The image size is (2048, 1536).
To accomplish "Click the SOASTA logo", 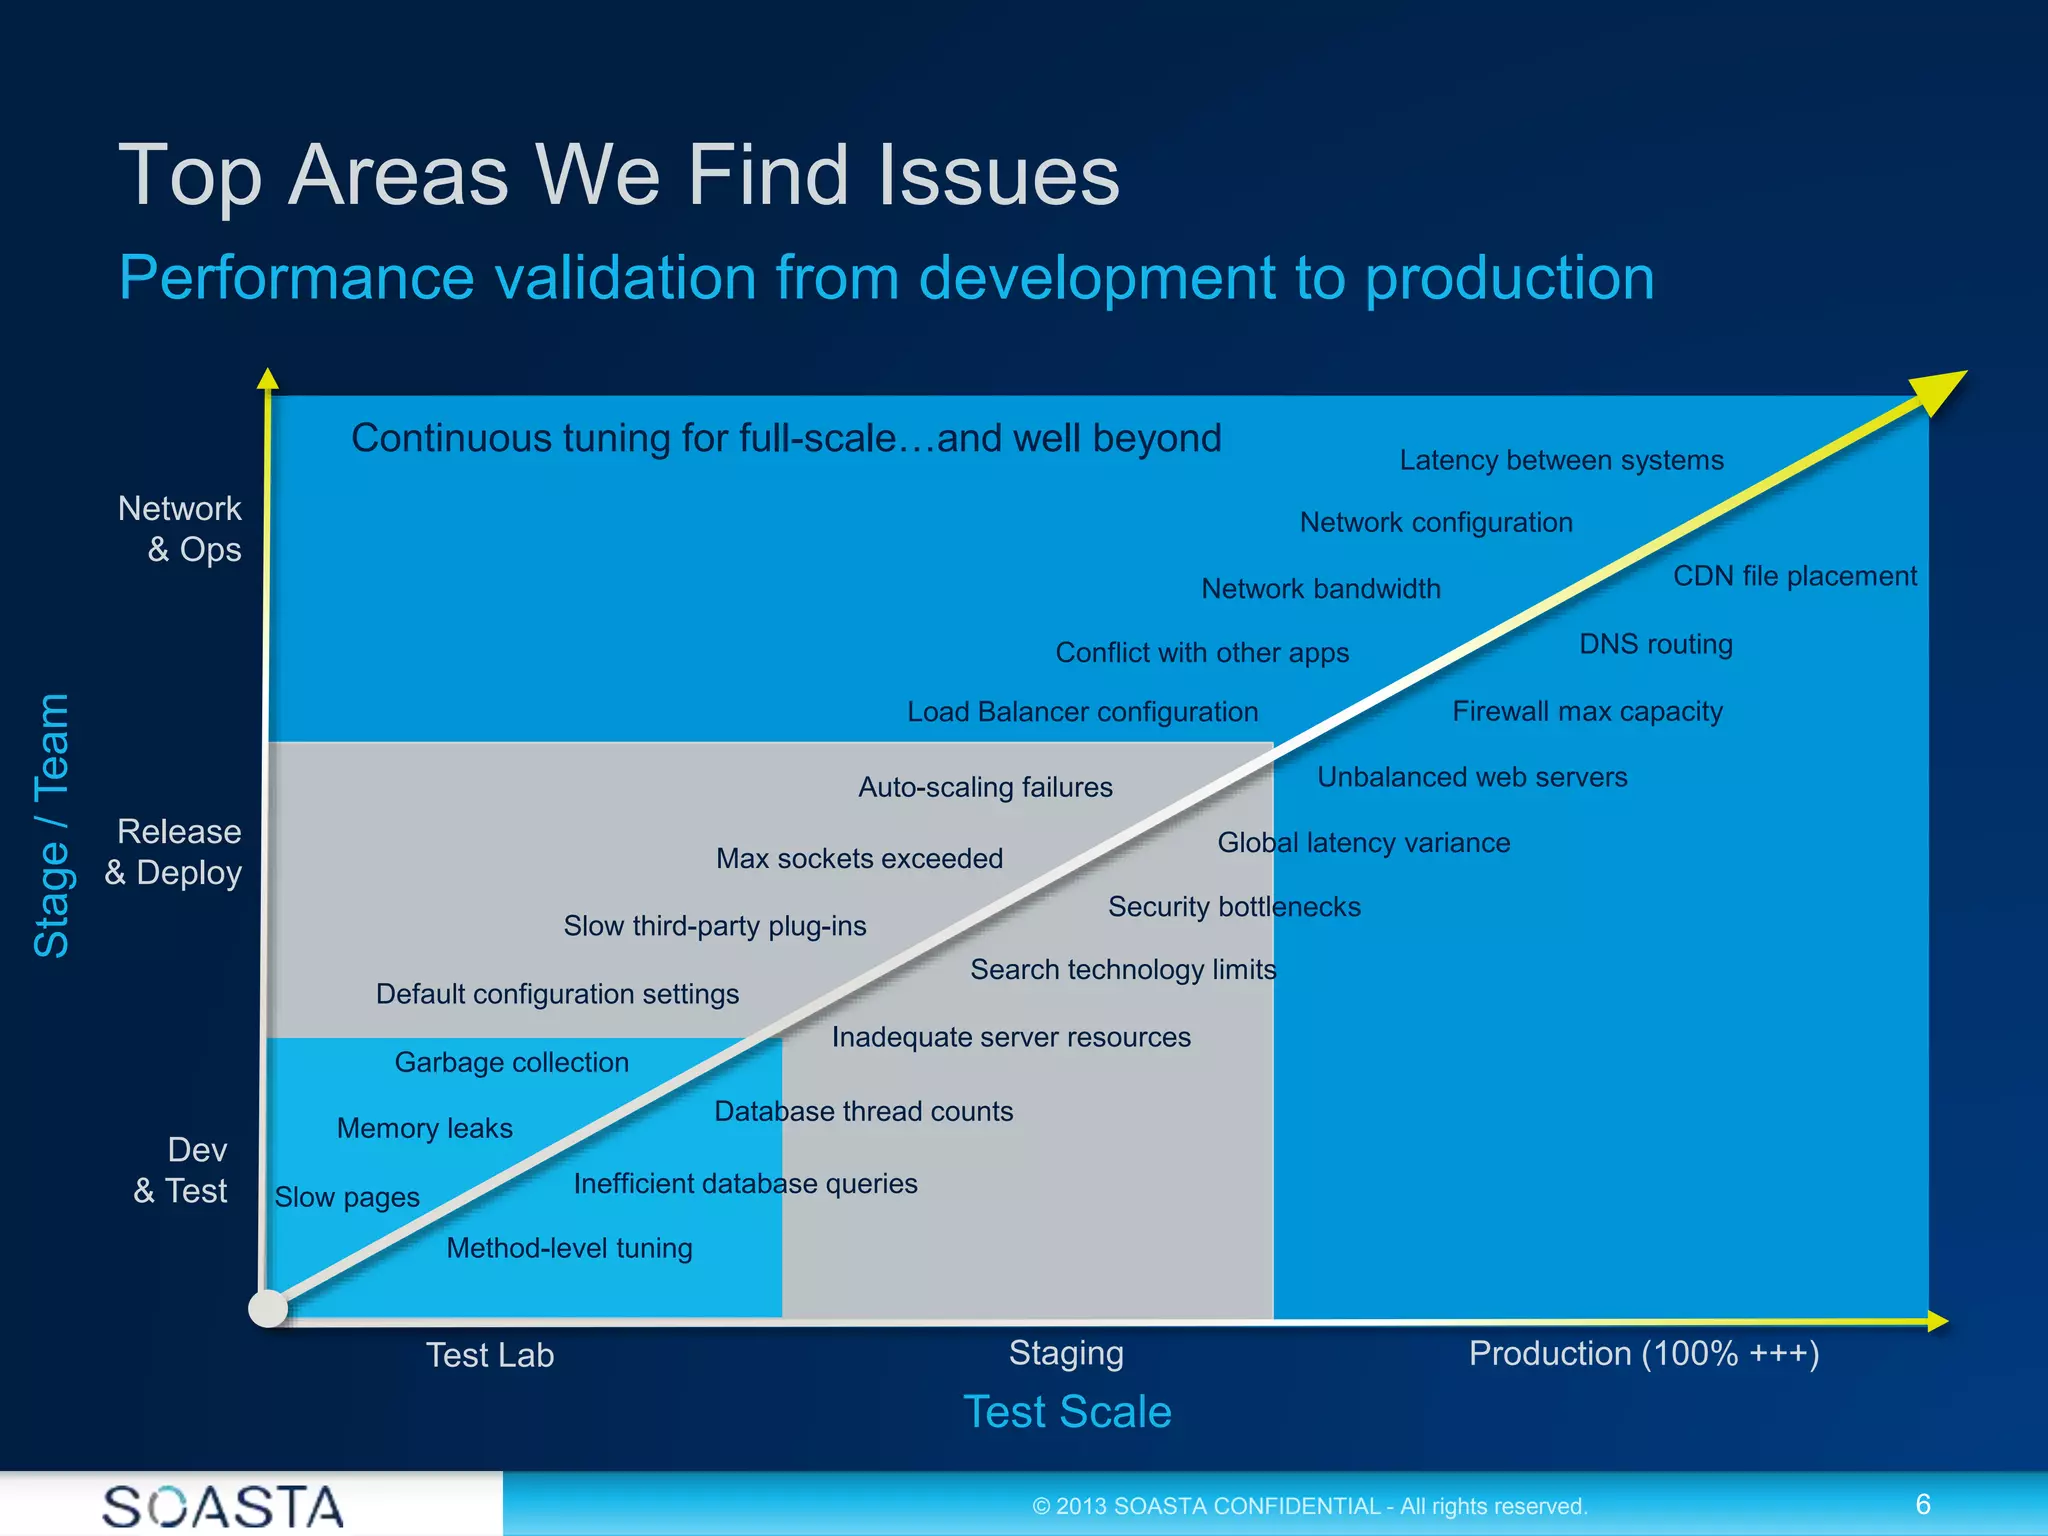I will click(223, 1506).
